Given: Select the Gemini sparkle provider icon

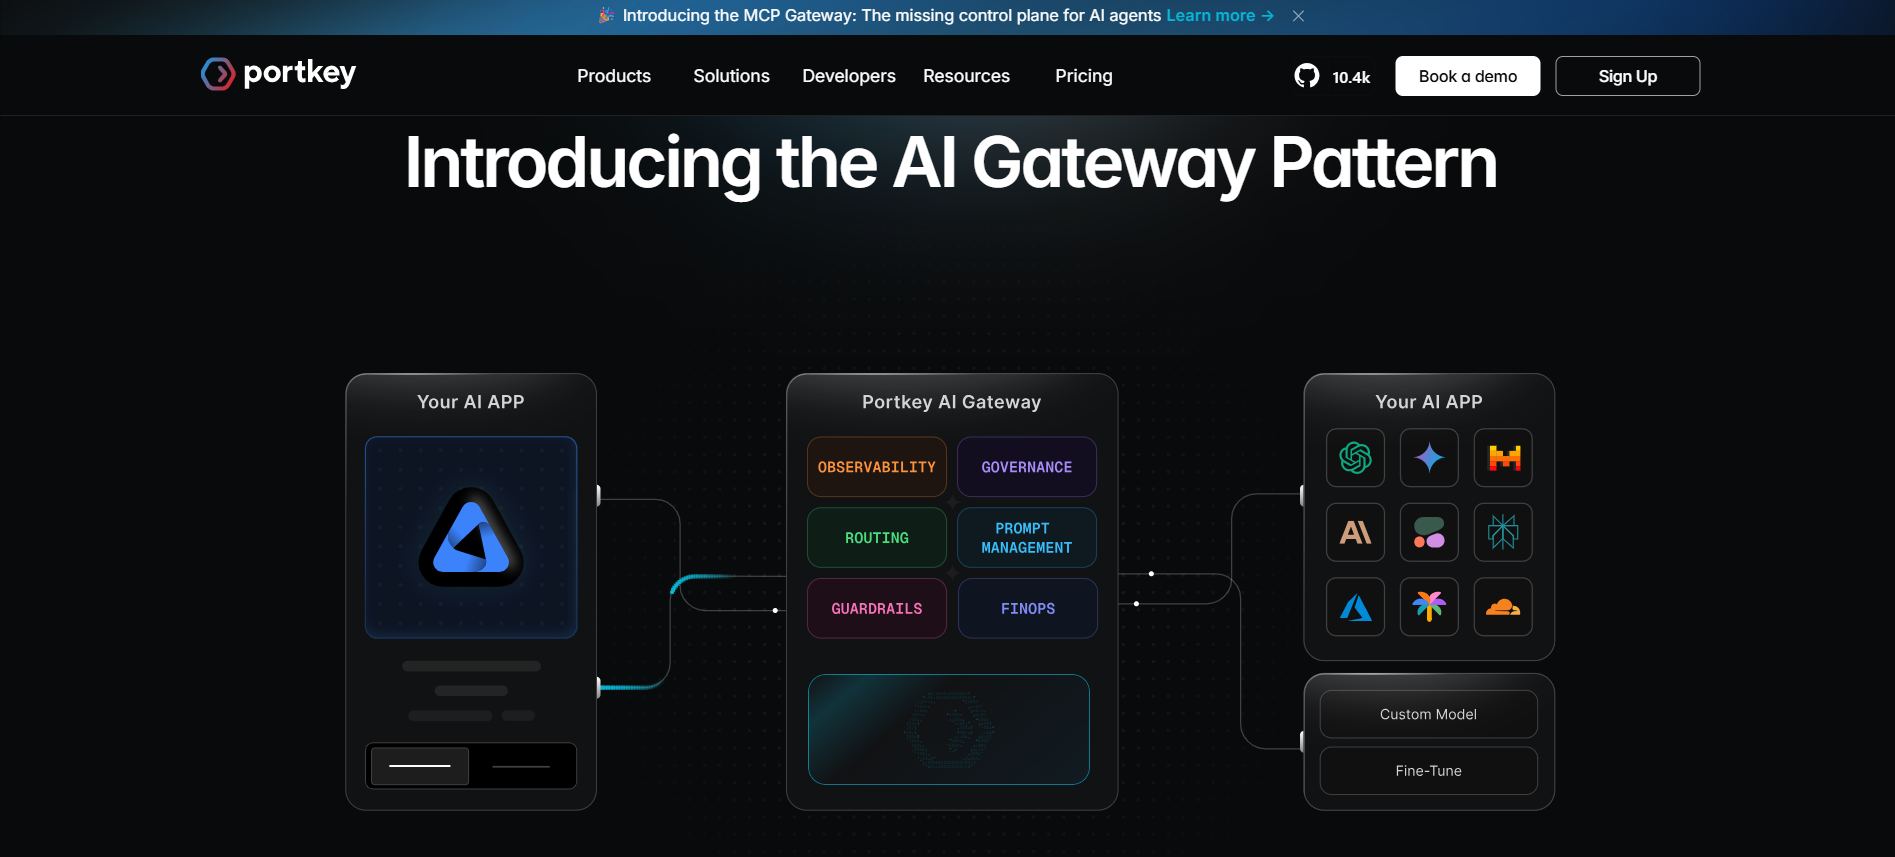Looking at the screenshot, I should pyautogui.click(x=1429, y=458).
